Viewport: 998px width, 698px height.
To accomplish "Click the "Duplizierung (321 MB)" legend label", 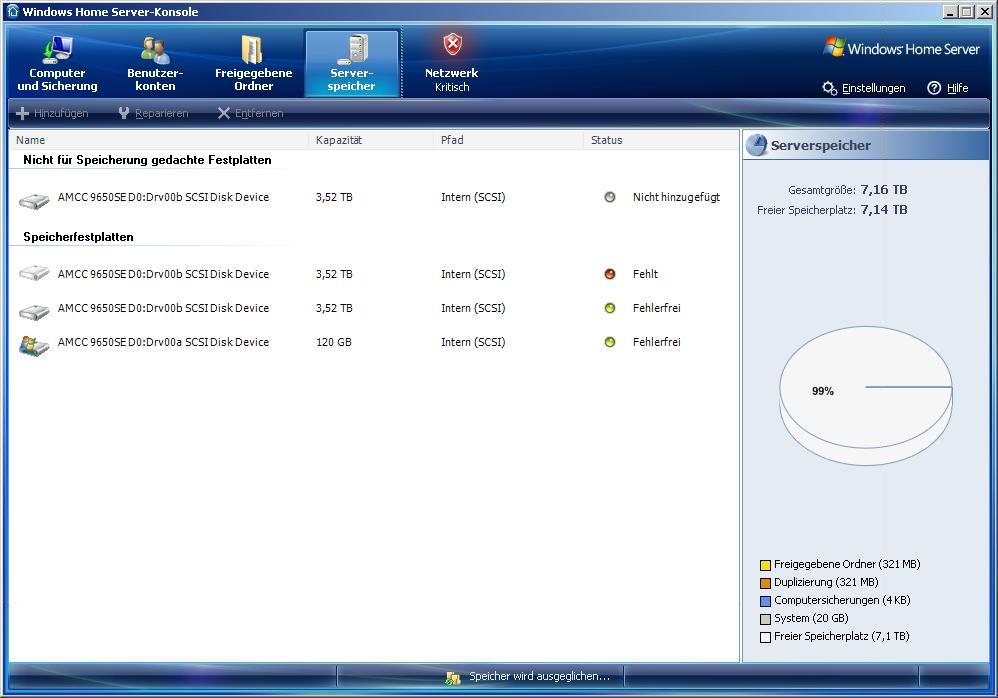I will point(826,582).
